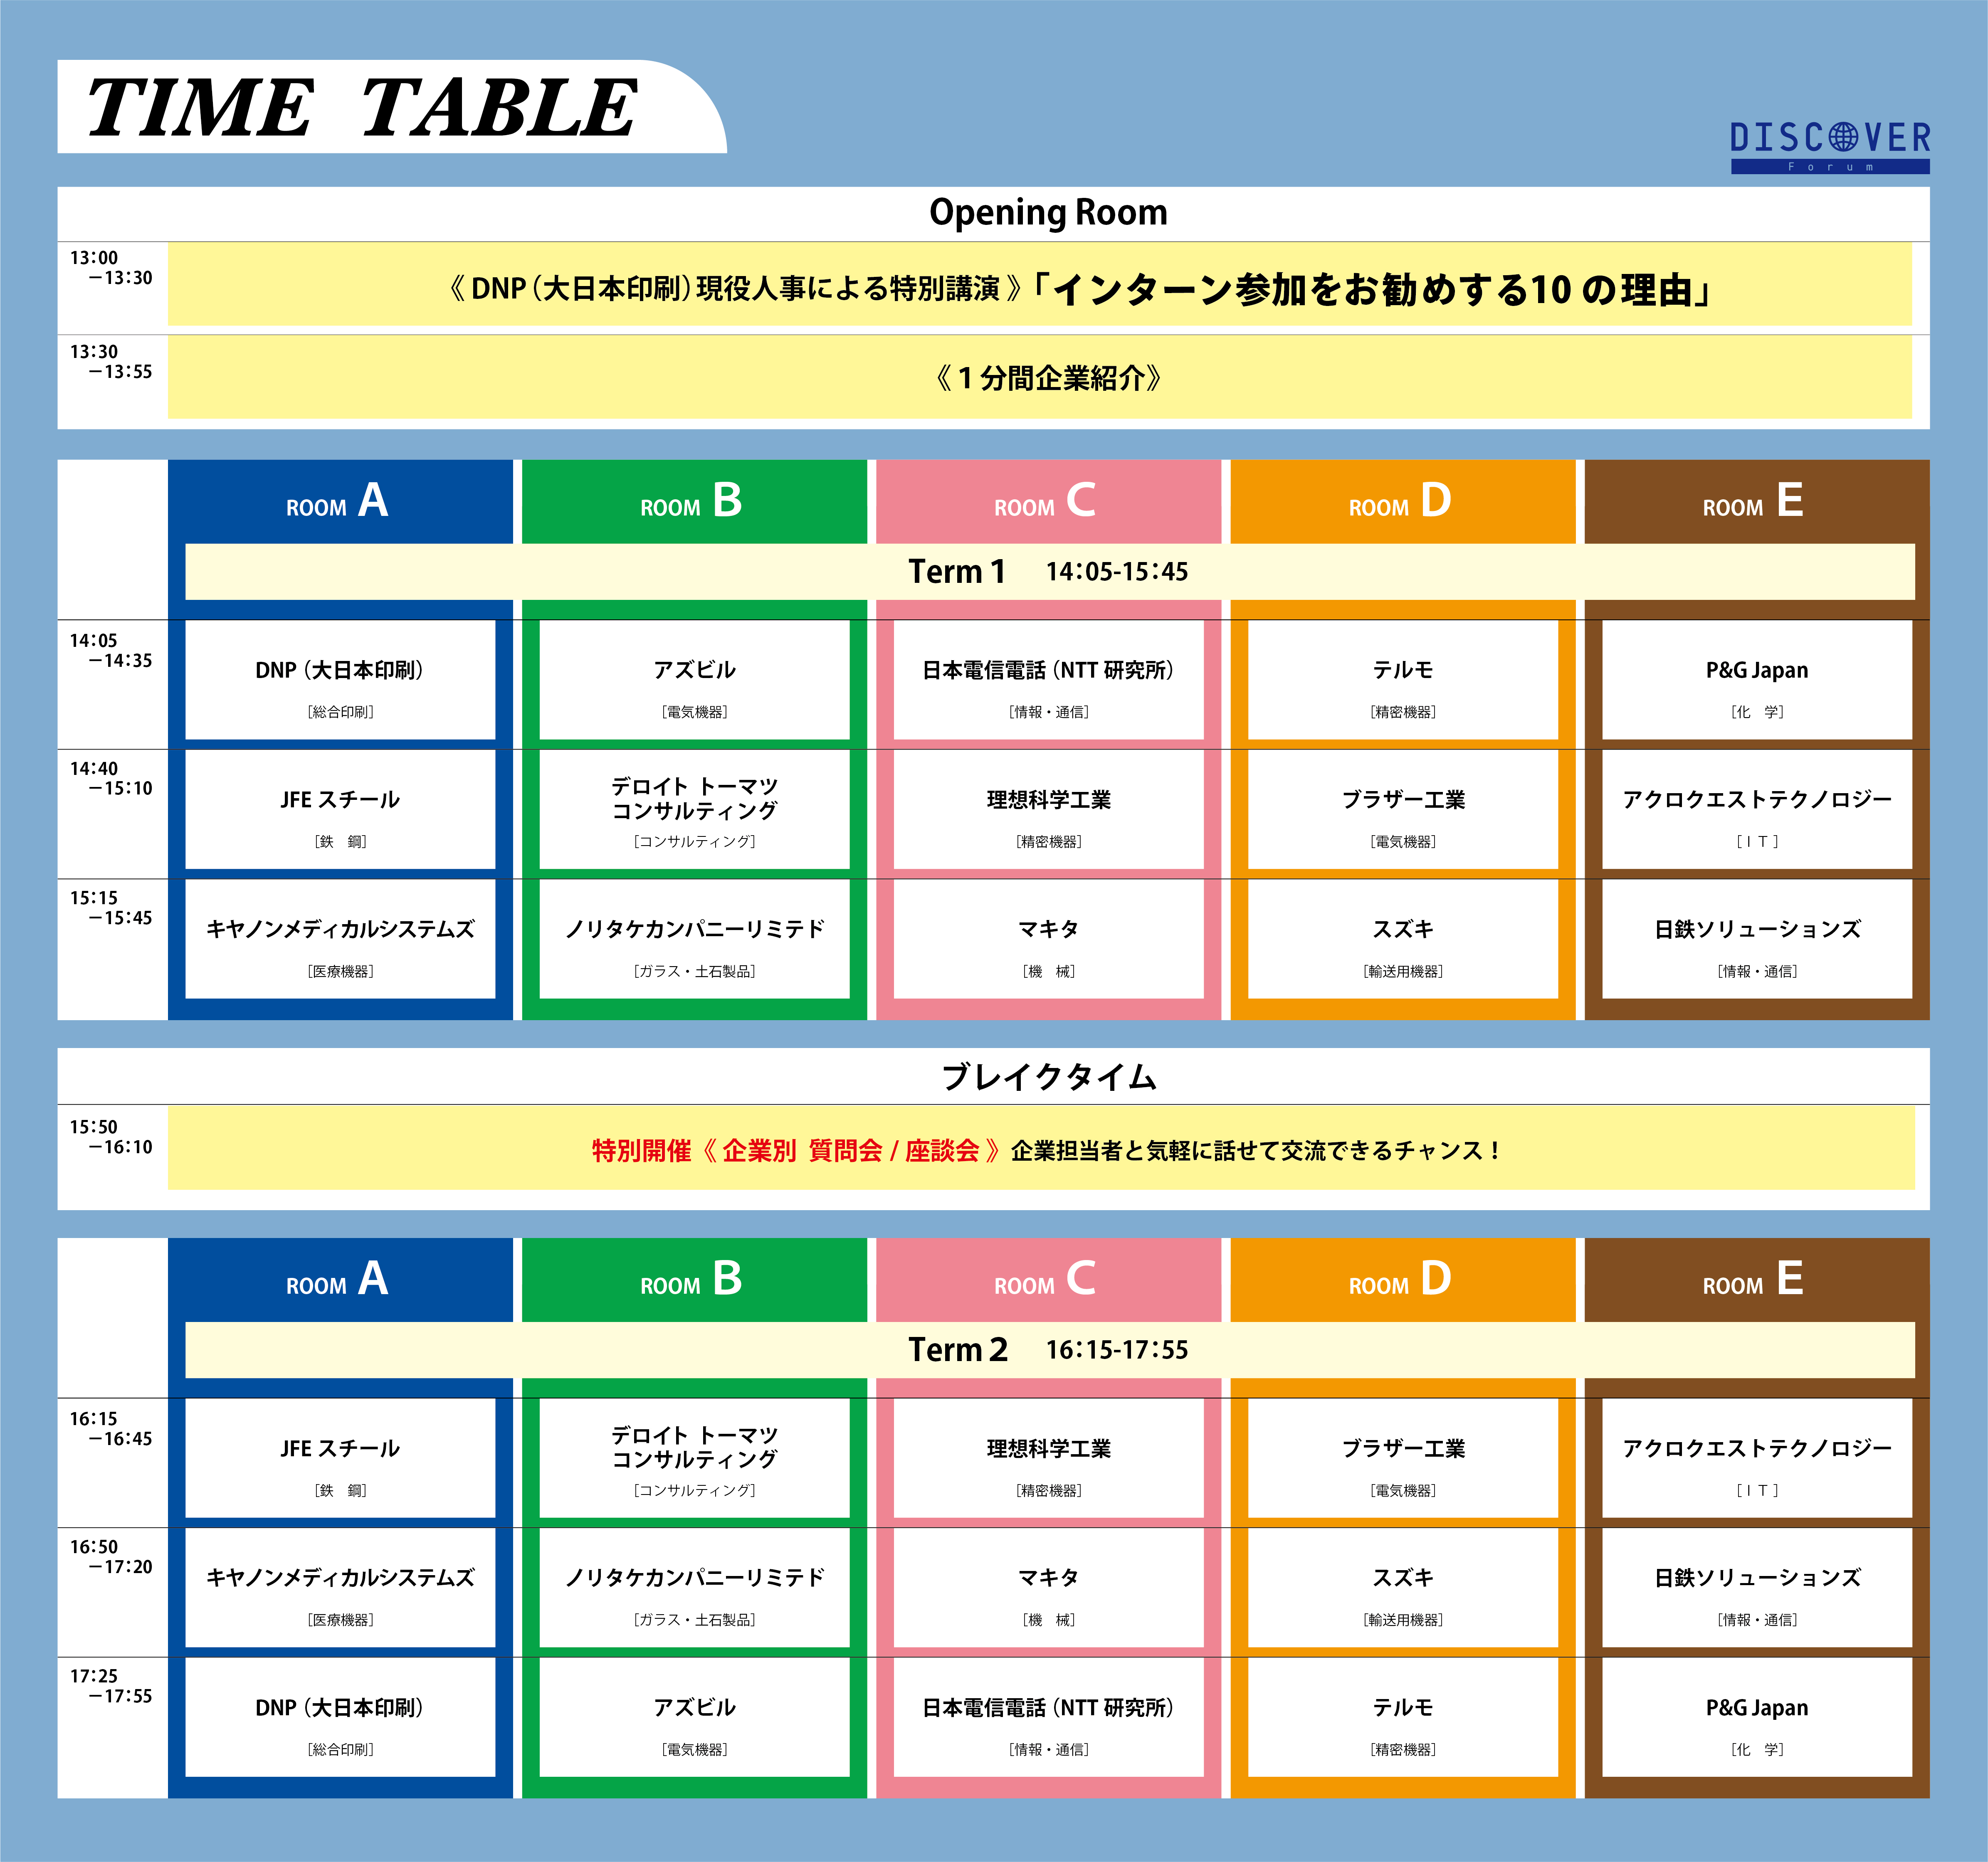The width and height of the screenshot is (1988, 1862).
Task: Click the Term 1 14:05-15:45 banner
Action: coord(1050,572)
